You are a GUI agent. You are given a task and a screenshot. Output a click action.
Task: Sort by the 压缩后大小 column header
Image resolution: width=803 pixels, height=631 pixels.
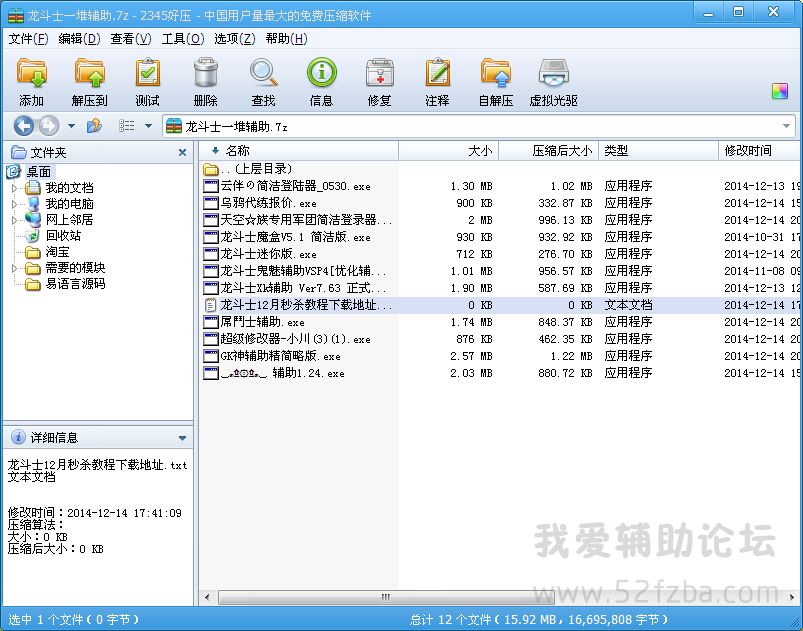548,151
